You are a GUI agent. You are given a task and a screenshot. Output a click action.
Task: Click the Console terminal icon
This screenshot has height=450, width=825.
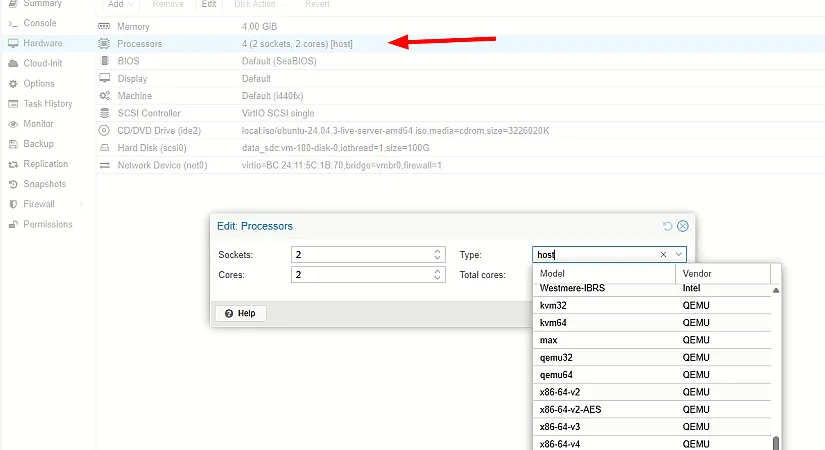[x=13, y=24]
